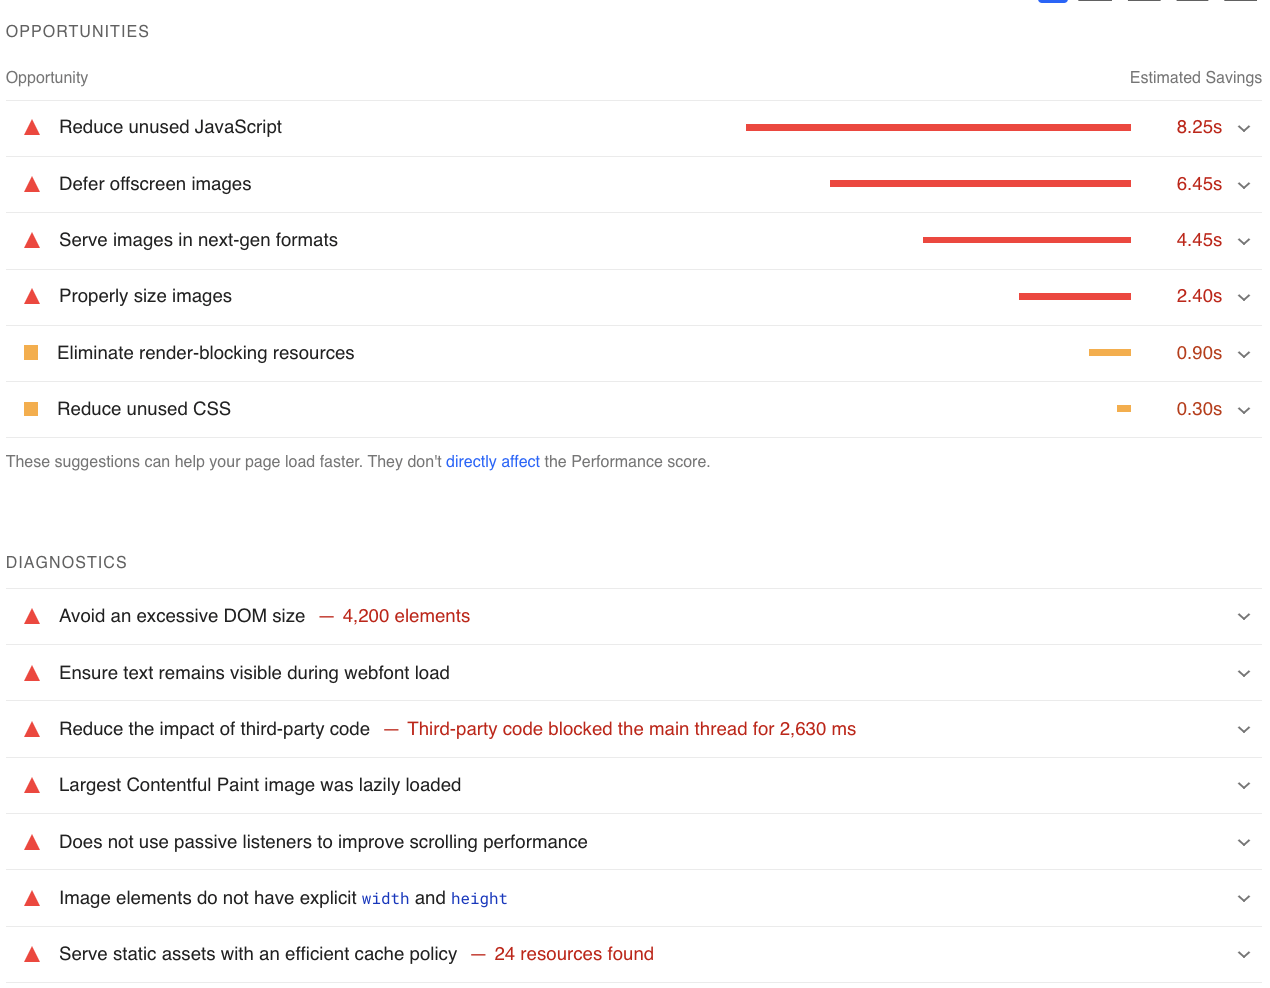1270x988 pixels.
Task: Expand Serve images in next-gen formats chevron
Action: pyautogui.click(x=1244, y=241)
